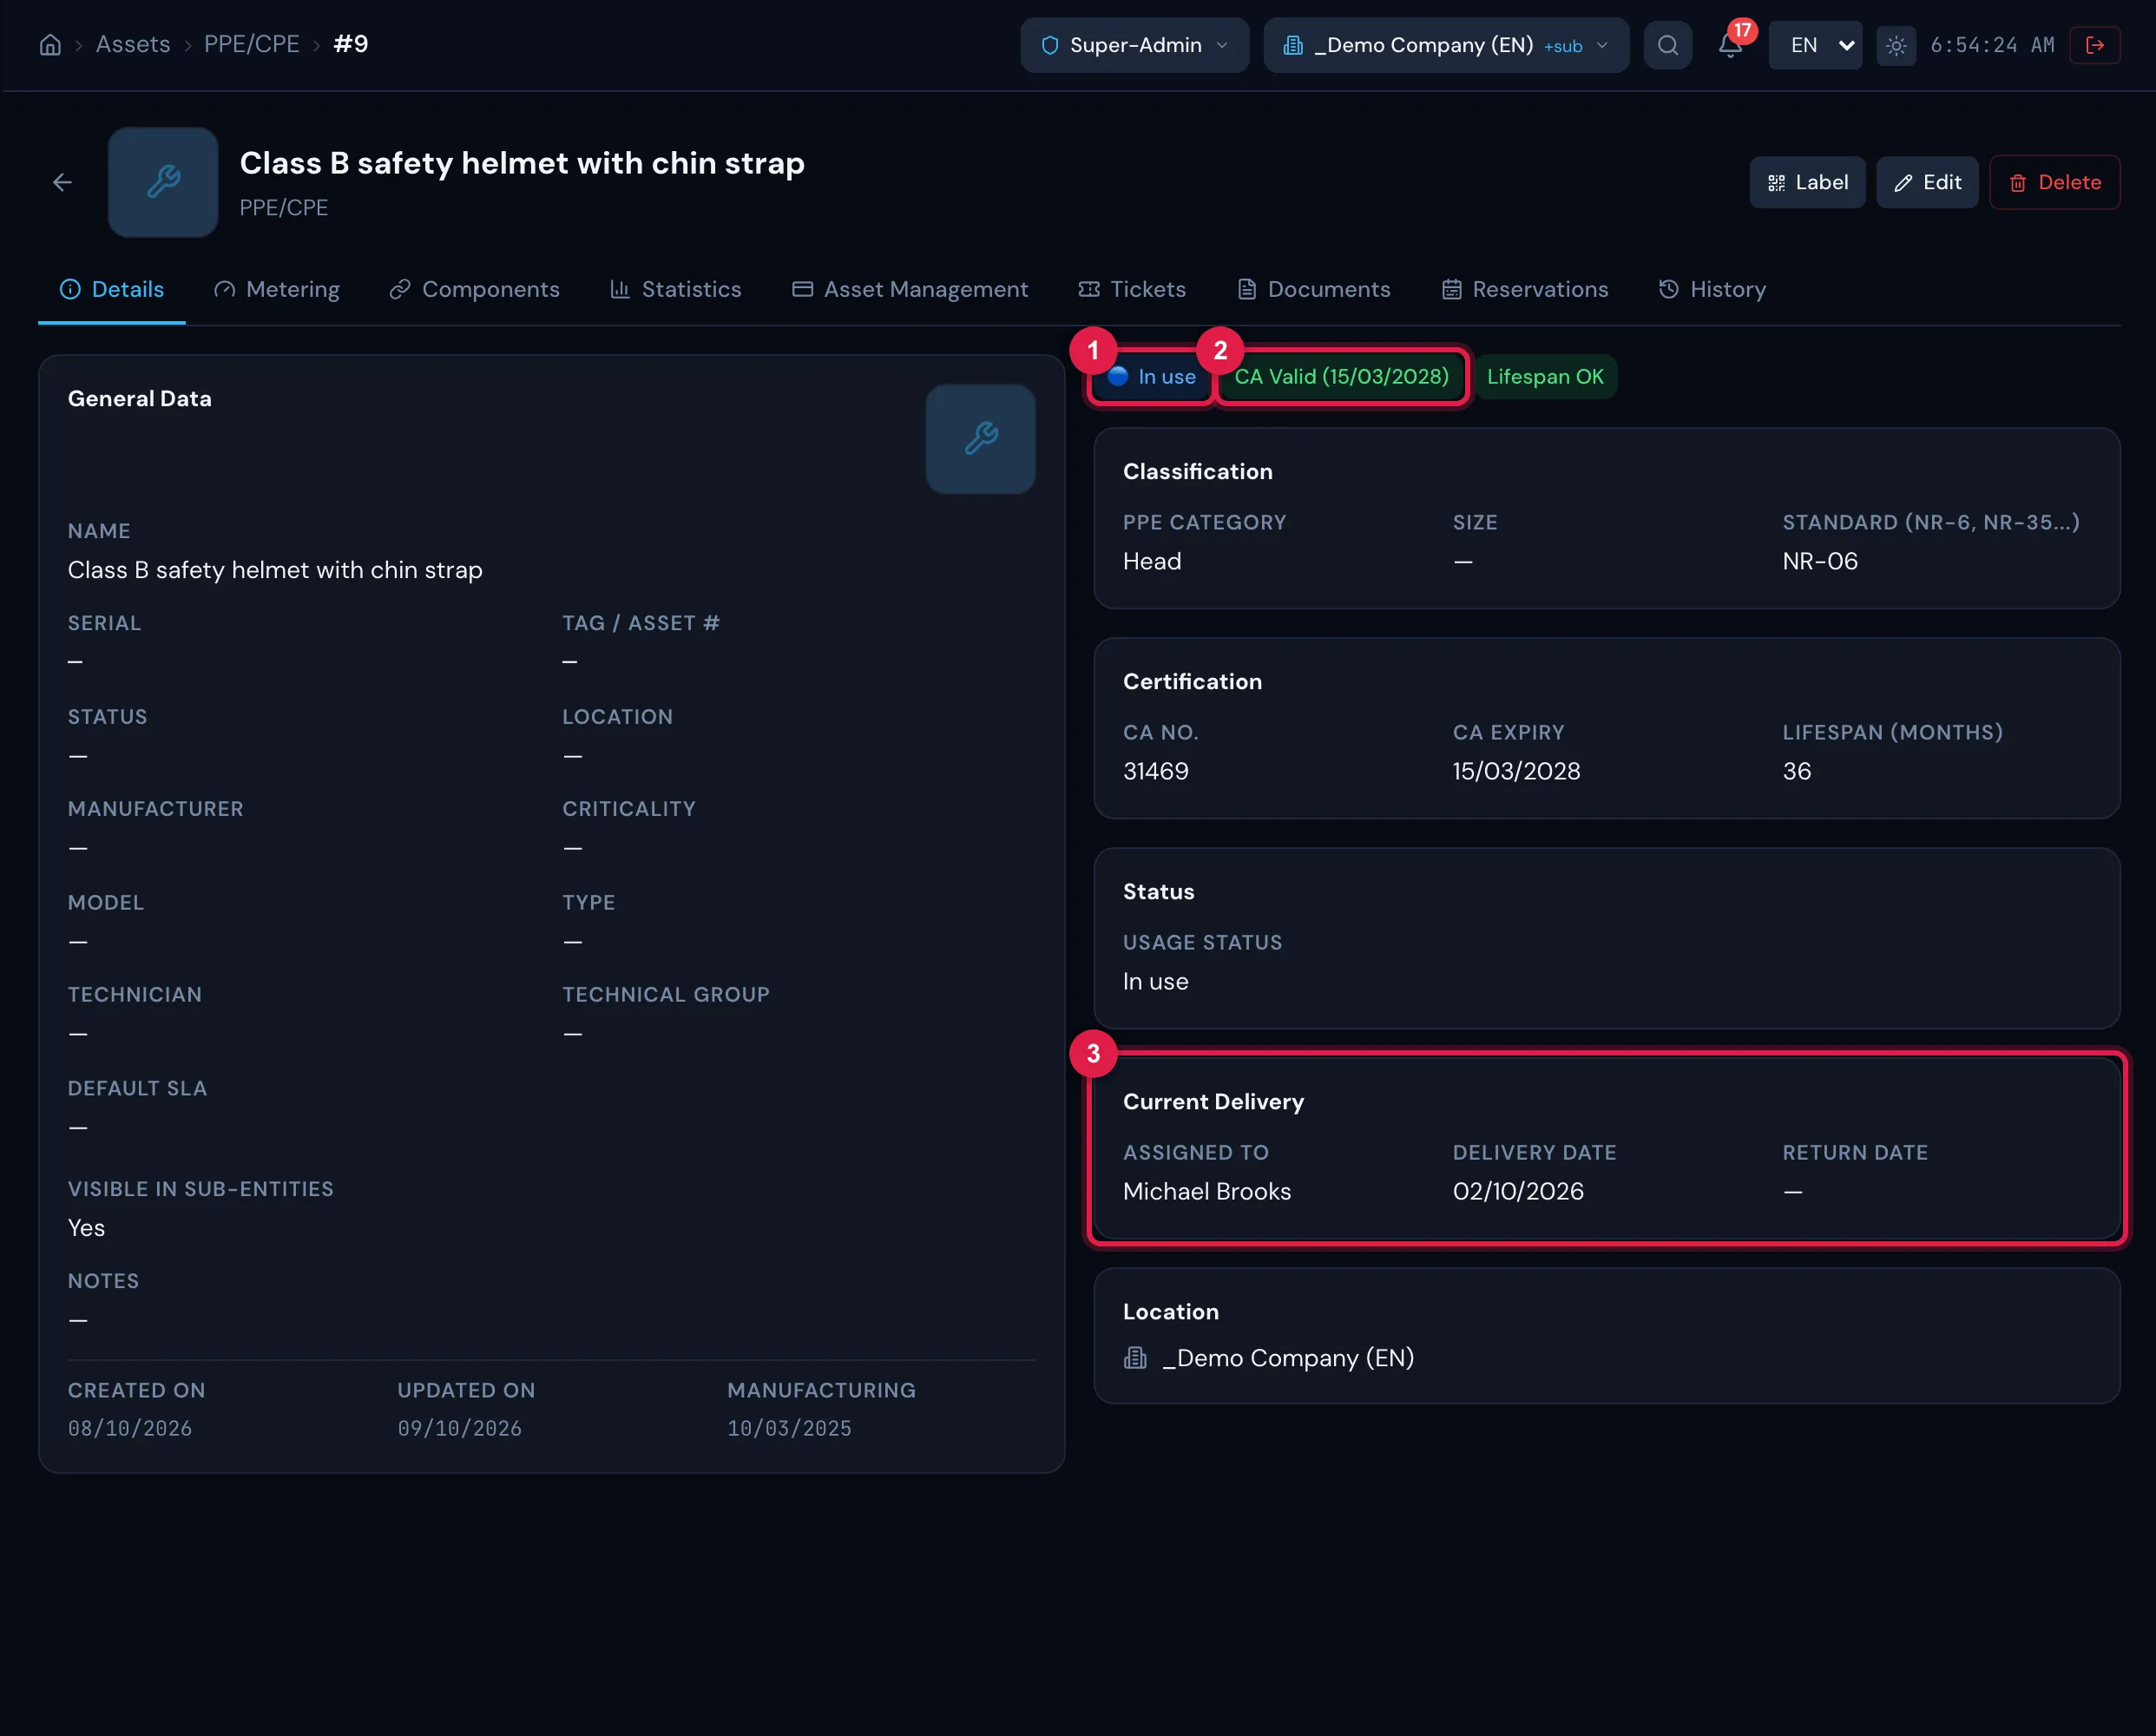
Task: Toggle the light/dark theme sun icon
Action: (x=1896, y=45)
